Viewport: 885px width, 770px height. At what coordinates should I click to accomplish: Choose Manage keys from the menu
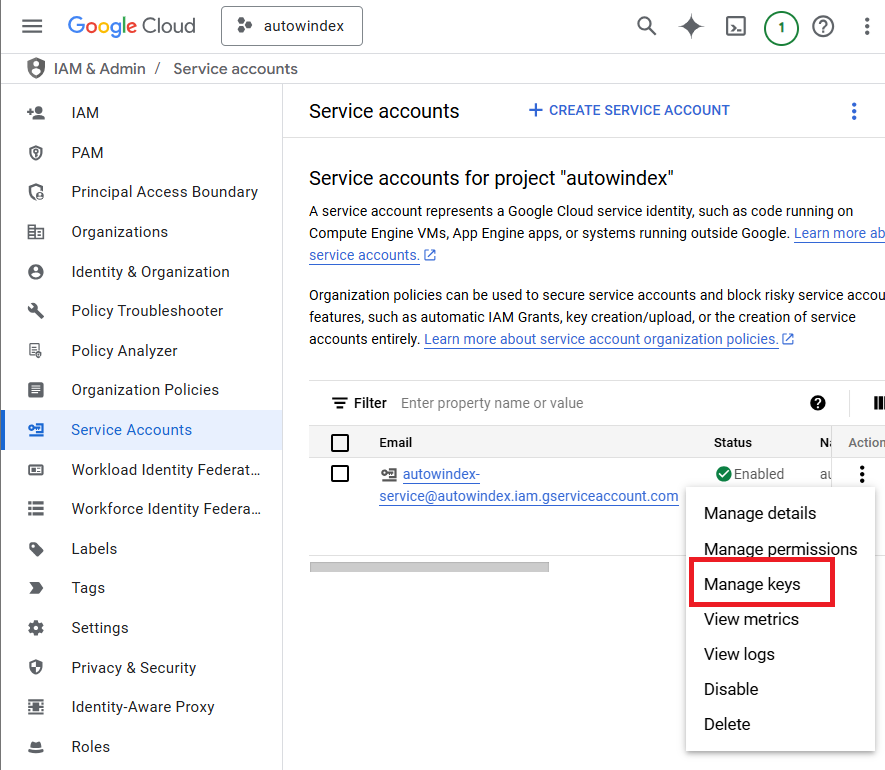(x=781, y=584)
